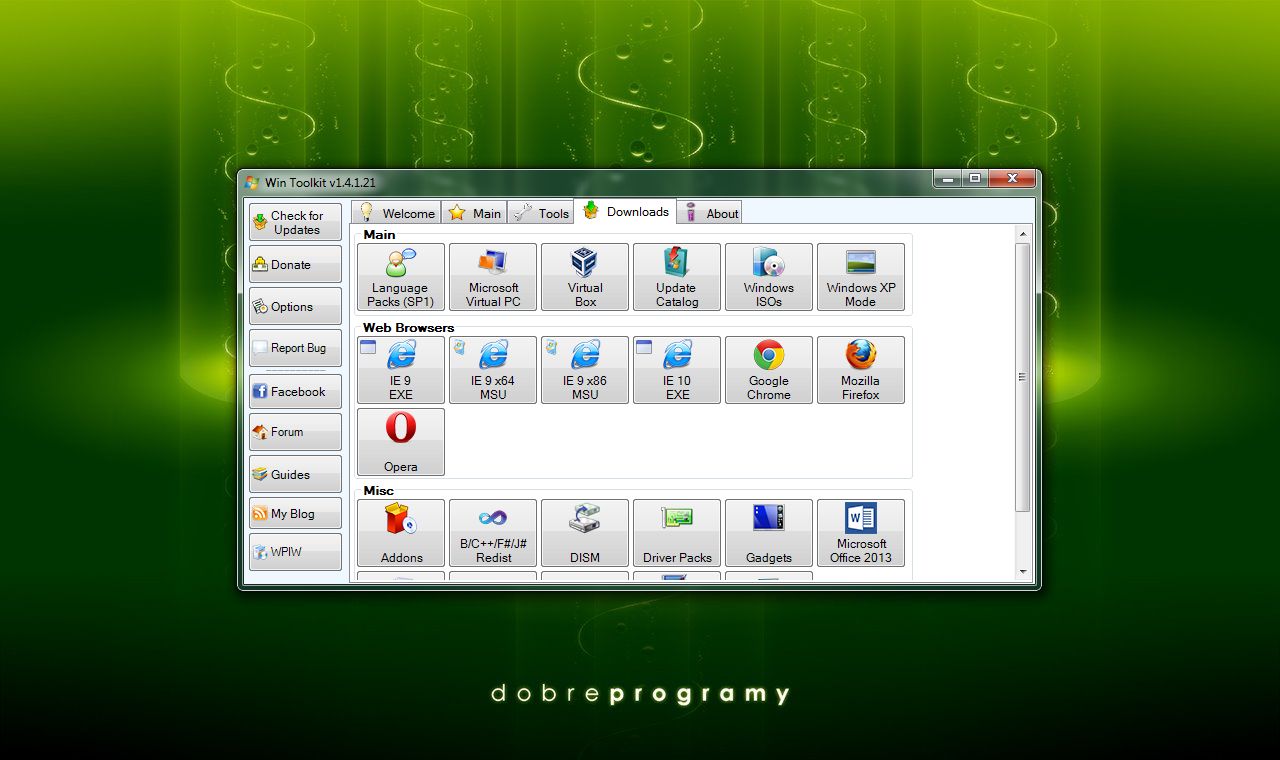Download IE 9 x86 MSU
Image resolution: width=1280 pixels, height=760 pixels.
pos(585,370)
